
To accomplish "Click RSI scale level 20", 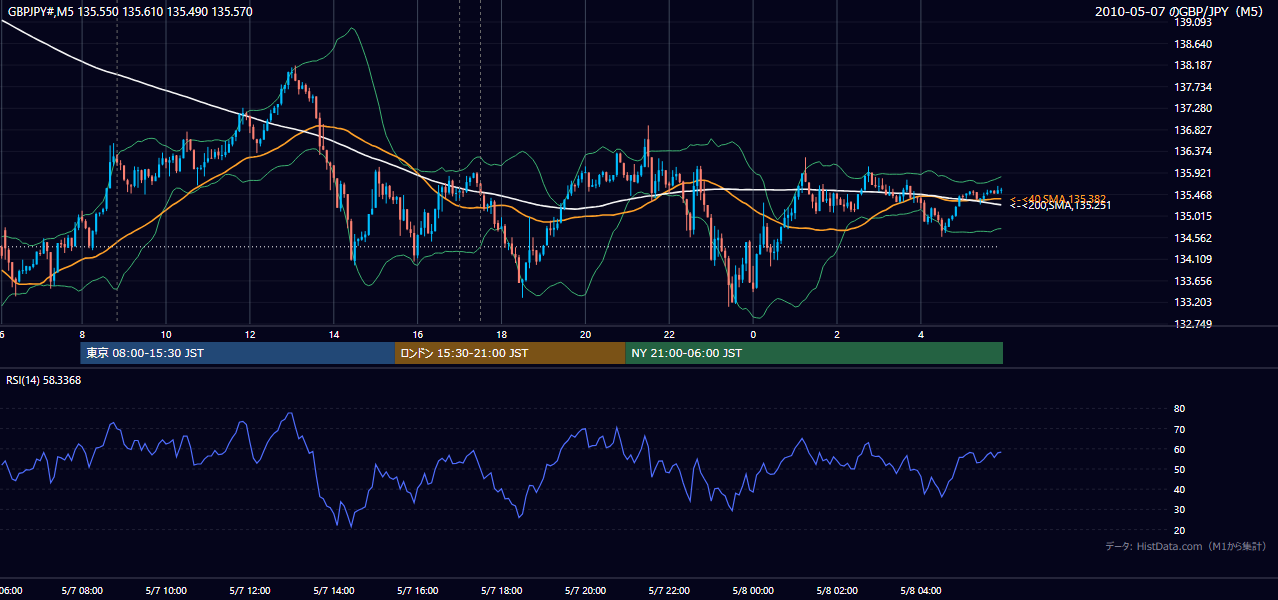I will click(x=1179, y=530).
